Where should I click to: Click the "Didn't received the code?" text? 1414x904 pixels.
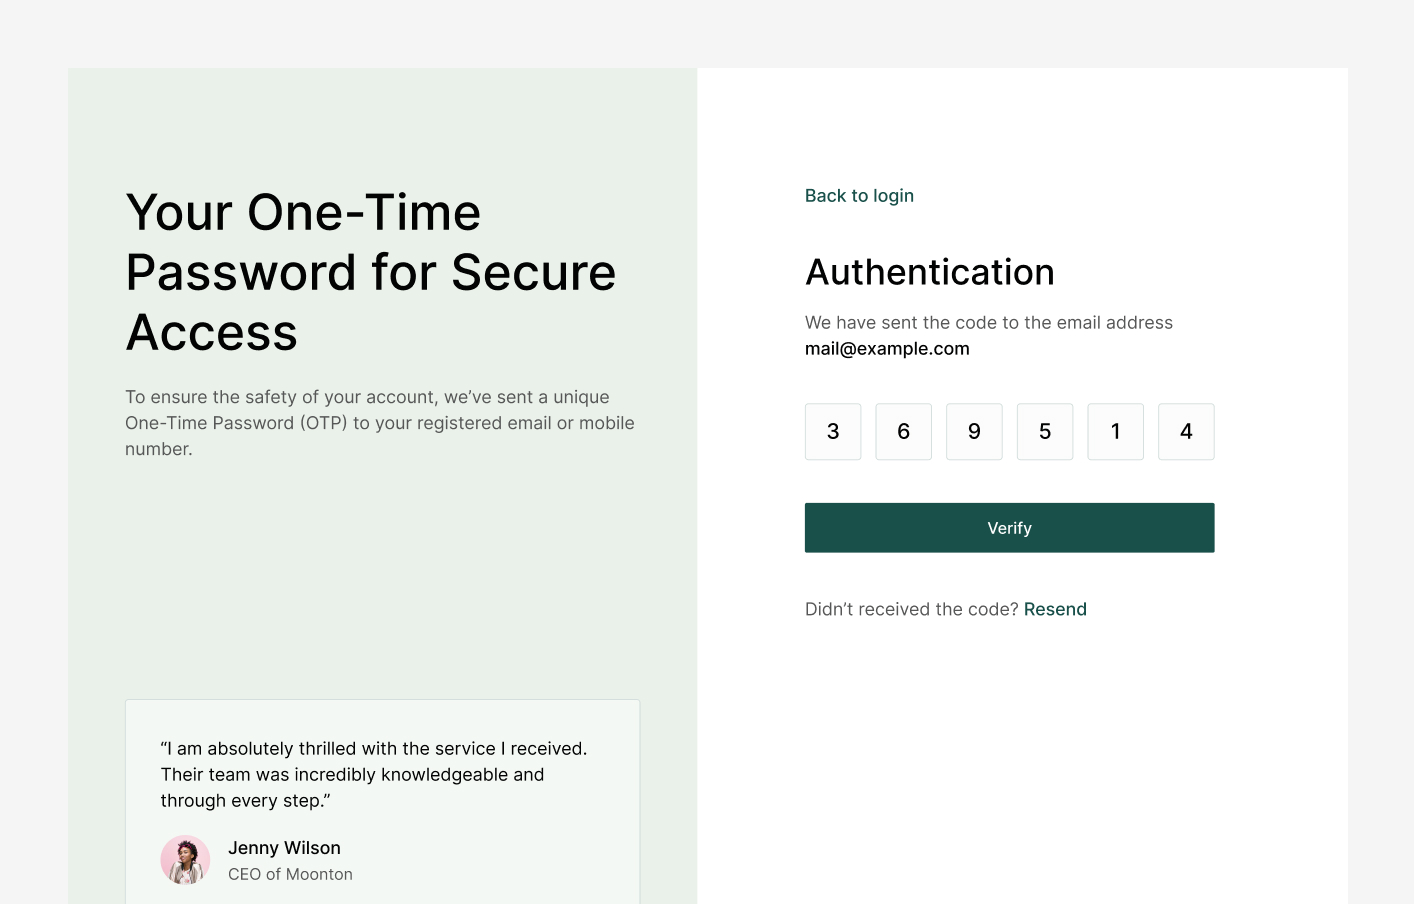pos(912,609)
